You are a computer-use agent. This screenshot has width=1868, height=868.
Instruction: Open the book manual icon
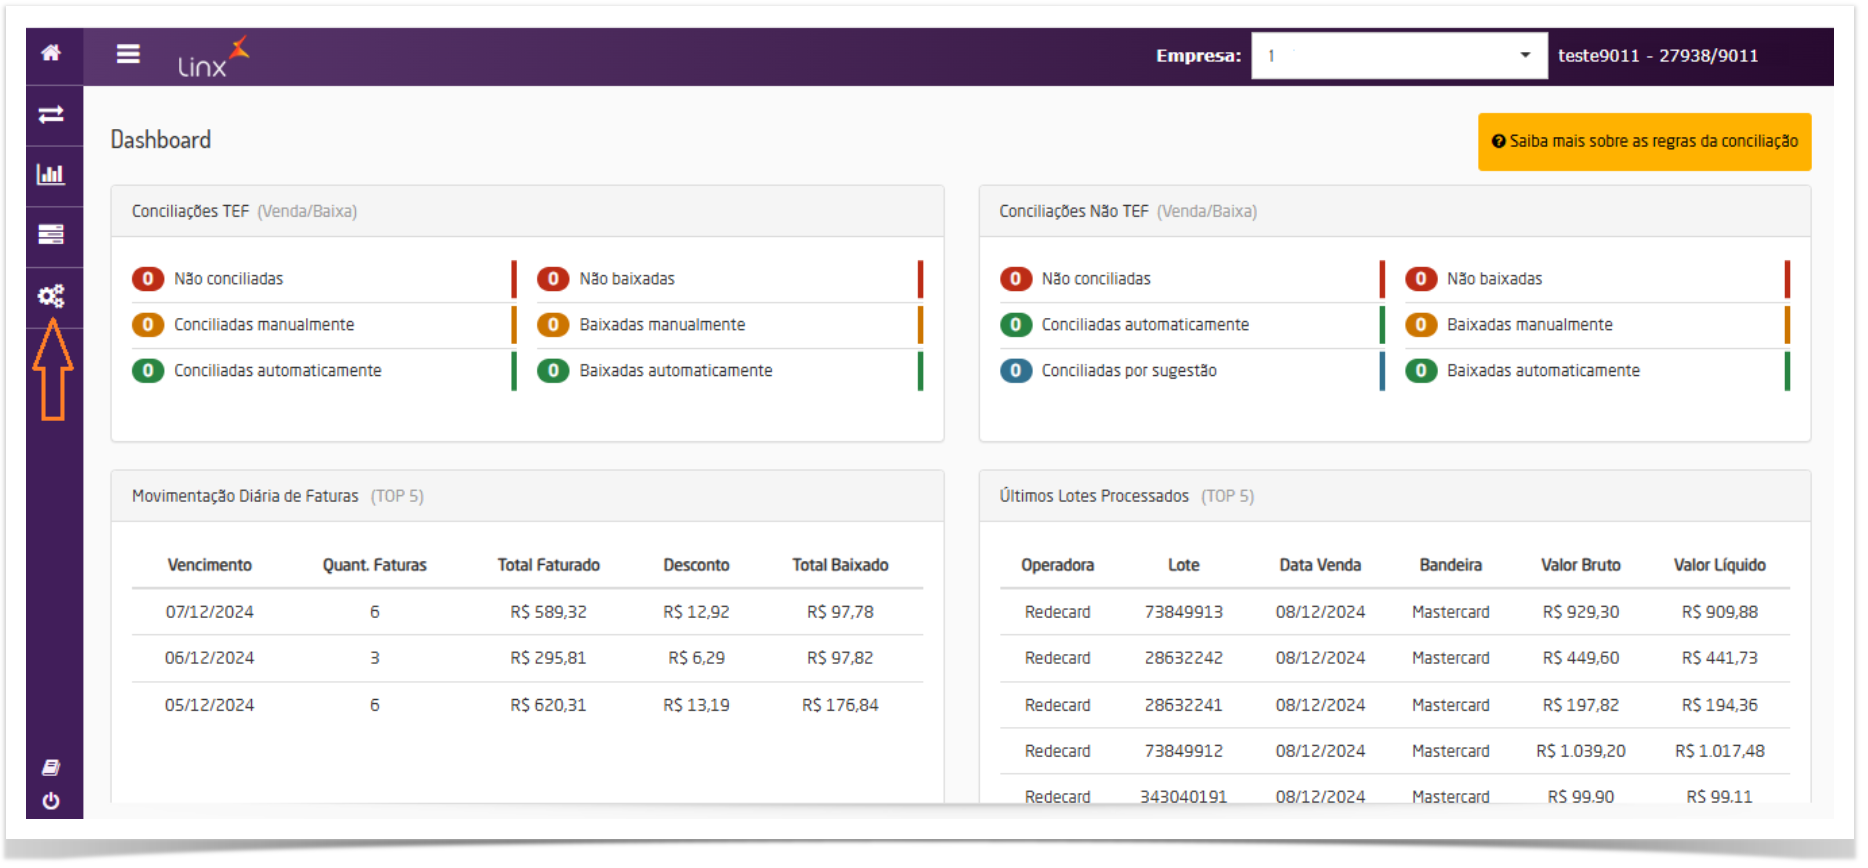(51, 768)
